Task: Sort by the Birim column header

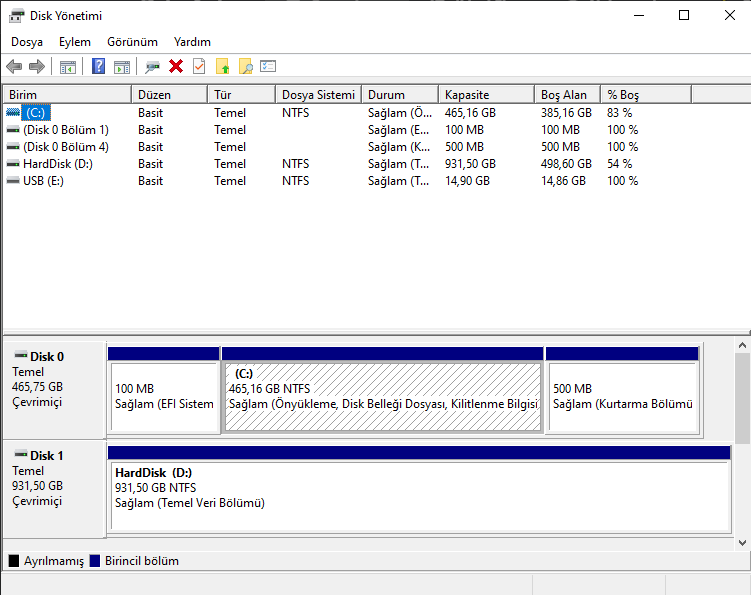Action: click(67, 94)
